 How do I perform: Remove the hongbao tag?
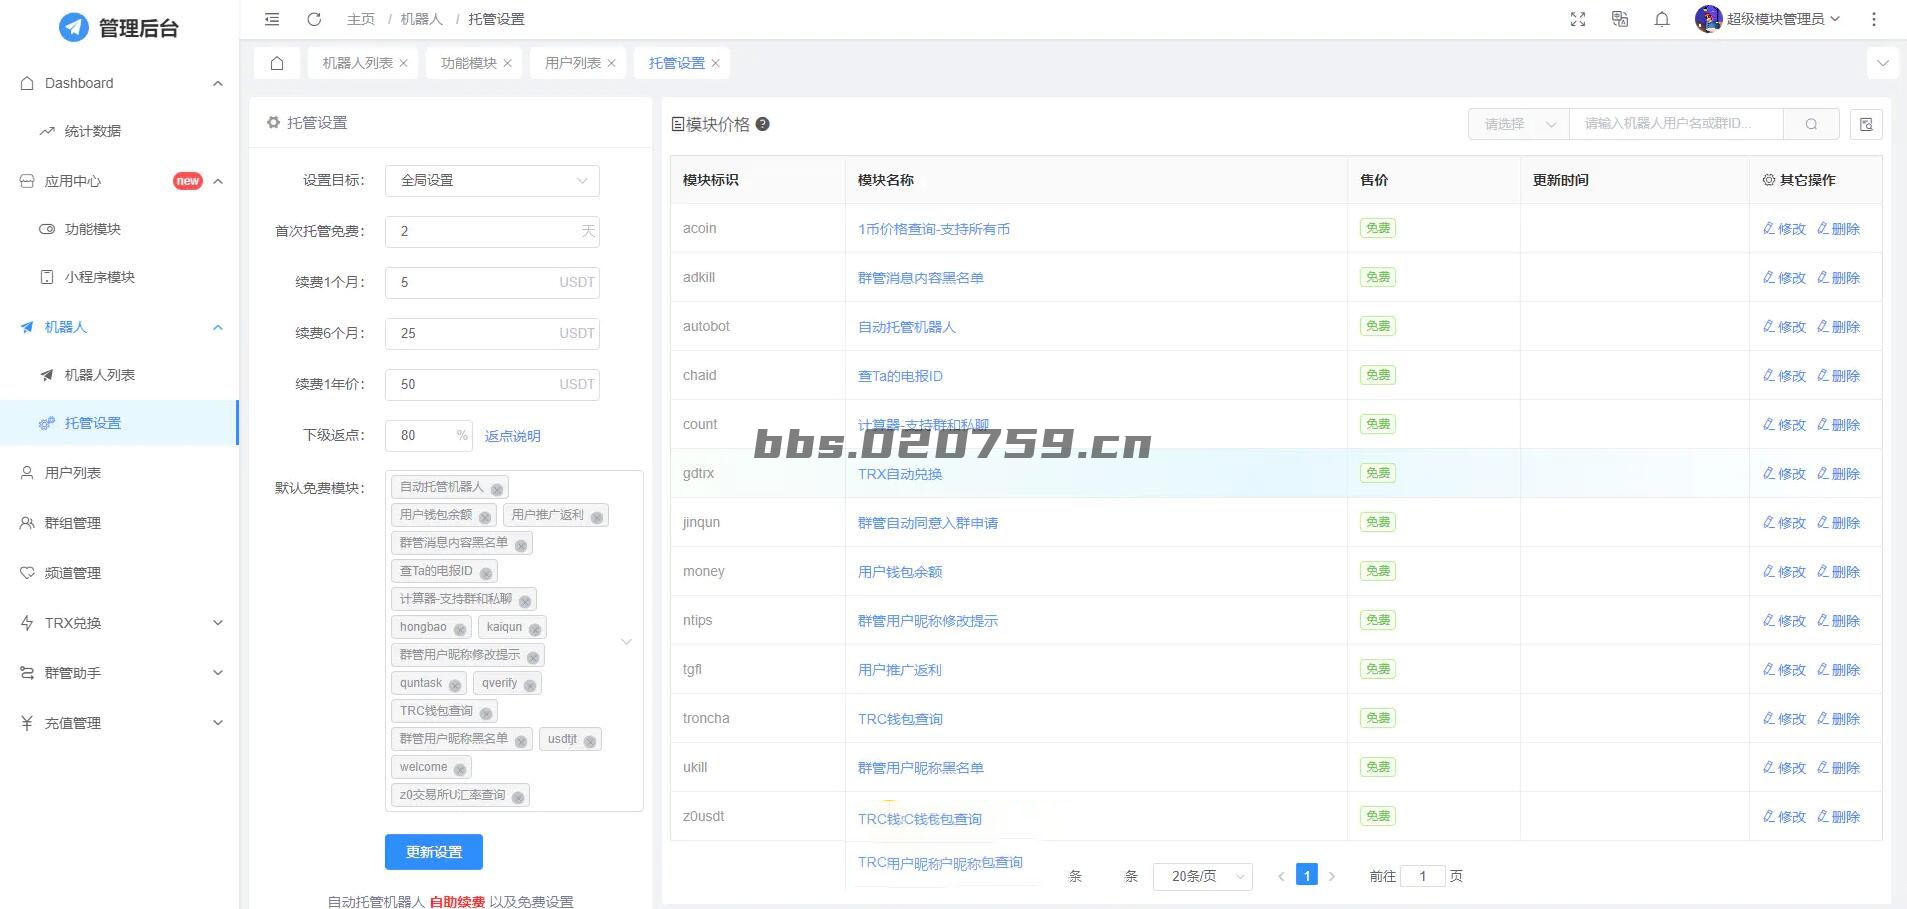tap(460, 629)
